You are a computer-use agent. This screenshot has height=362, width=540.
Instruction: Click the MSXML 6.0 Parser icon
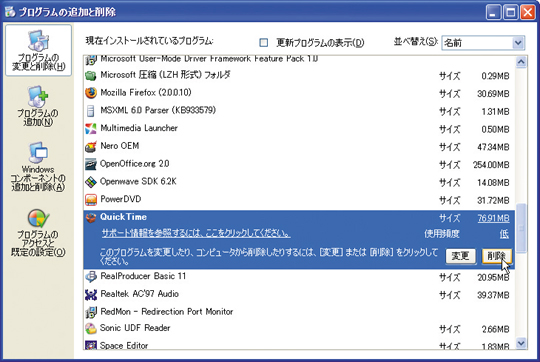[x=91, y=111]
